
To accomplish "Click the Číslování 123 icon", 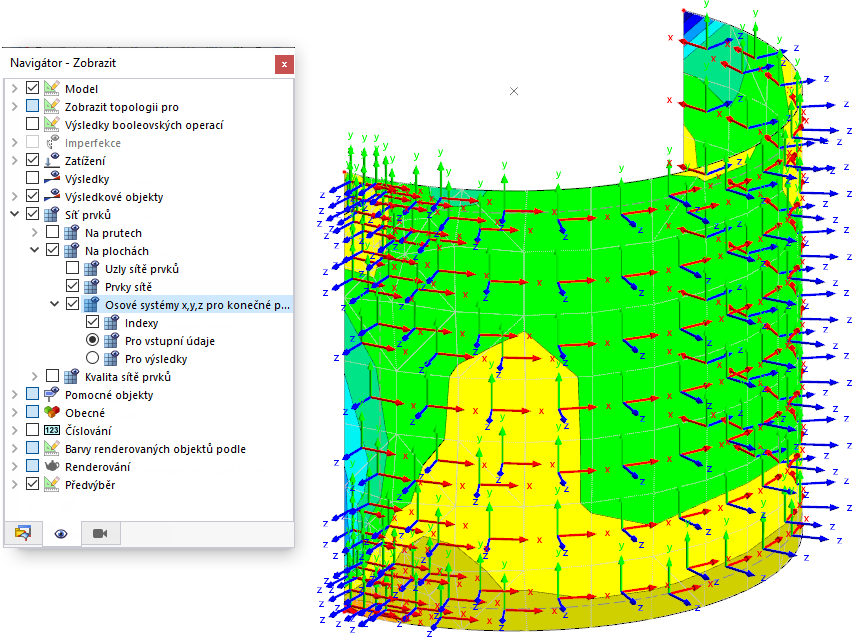I will click(x=52, y=431).
